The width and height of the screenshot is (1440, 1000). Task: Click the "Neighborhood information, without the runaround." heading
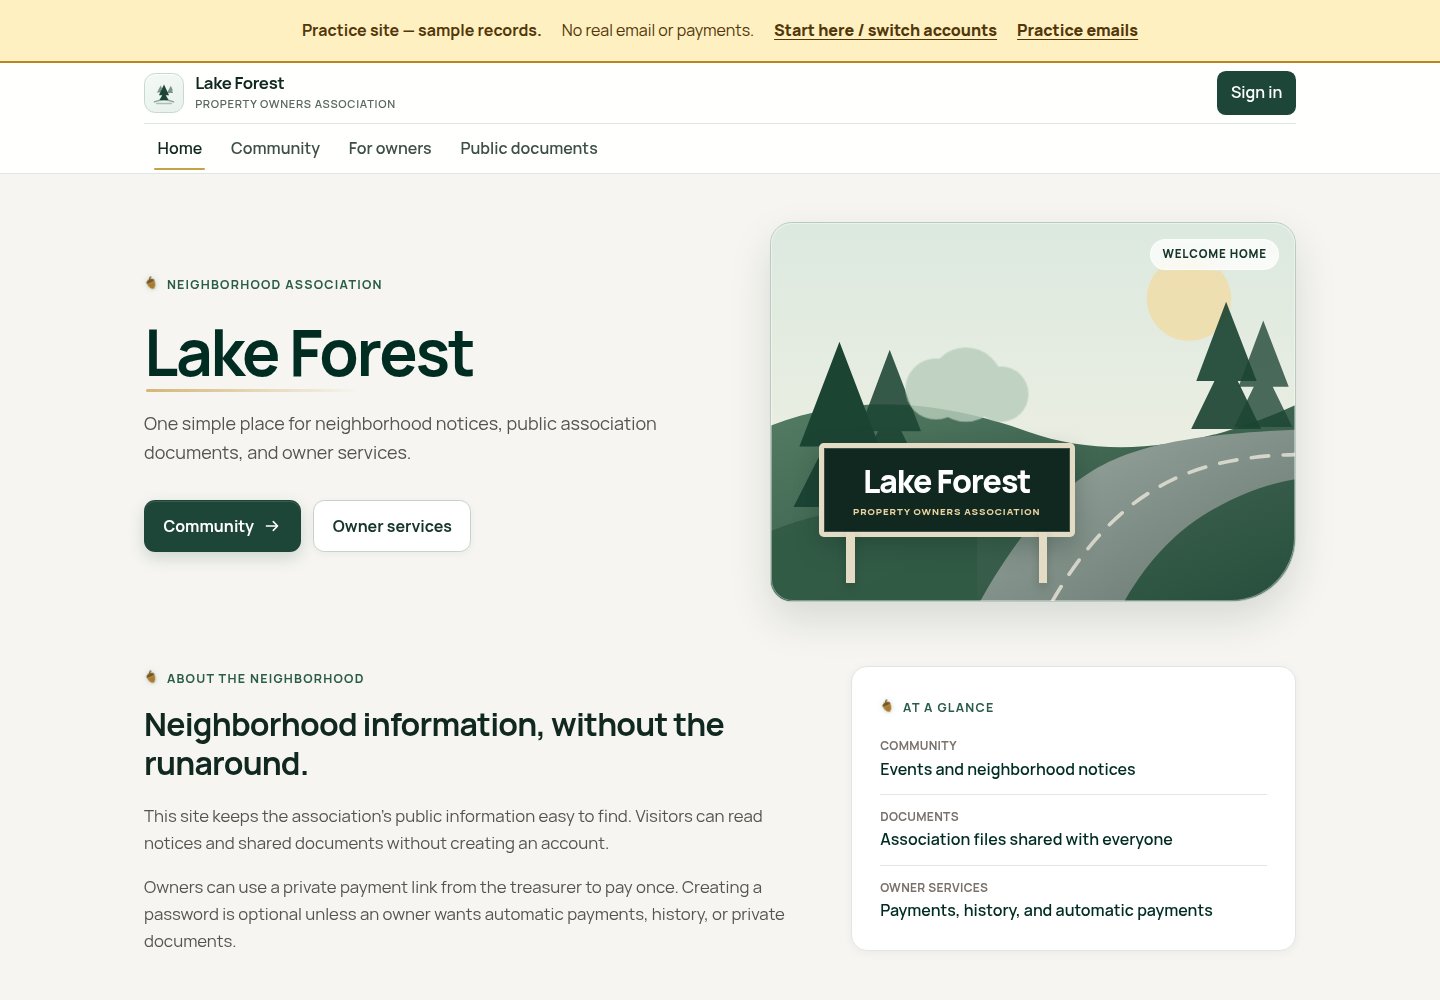[x=434, y=744]
